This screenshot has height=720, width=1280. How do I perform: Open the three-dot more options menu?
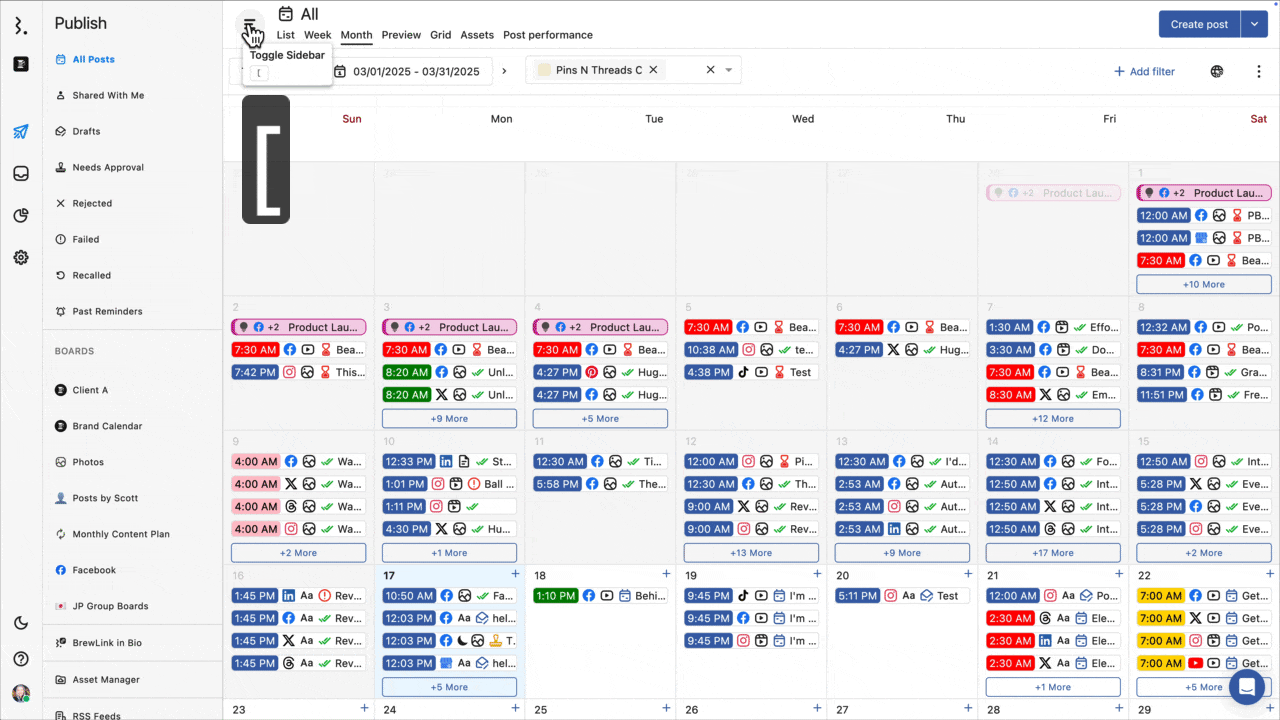point(1259,72)
